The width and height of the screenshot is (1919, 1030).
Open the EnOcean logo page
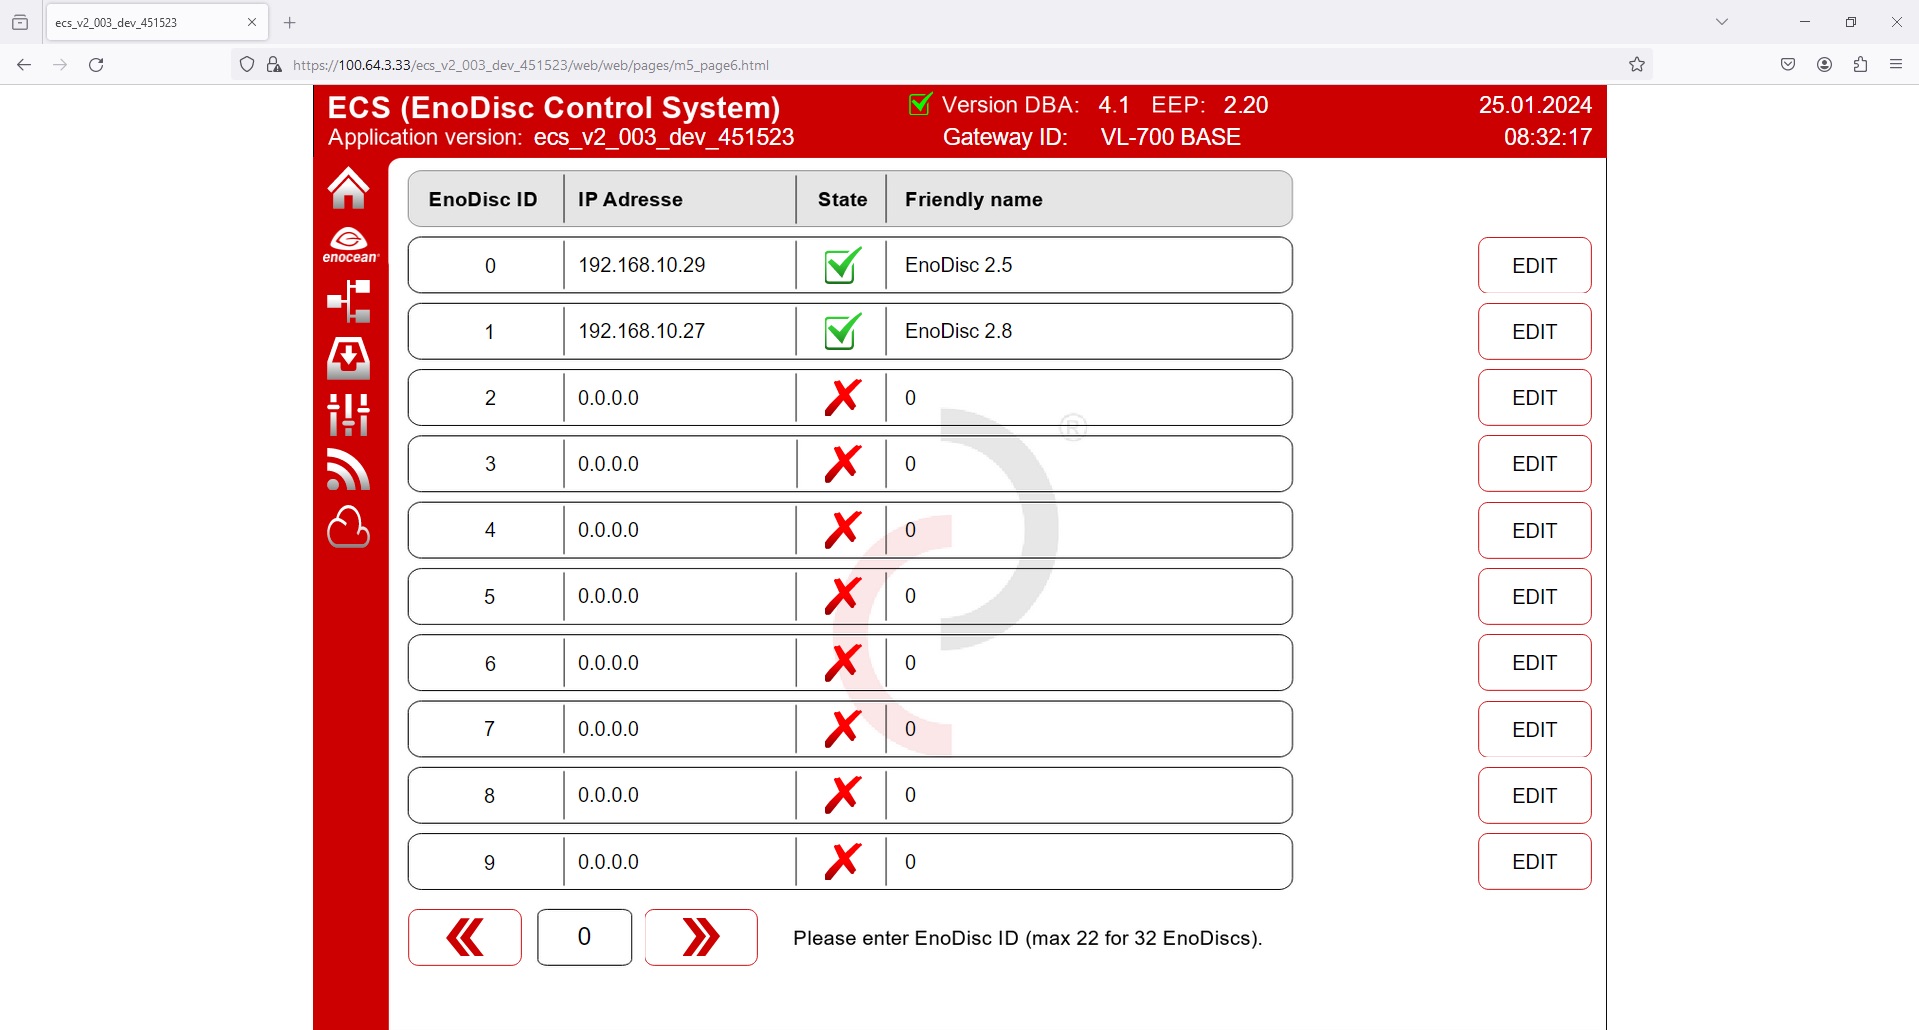[349, 245]
